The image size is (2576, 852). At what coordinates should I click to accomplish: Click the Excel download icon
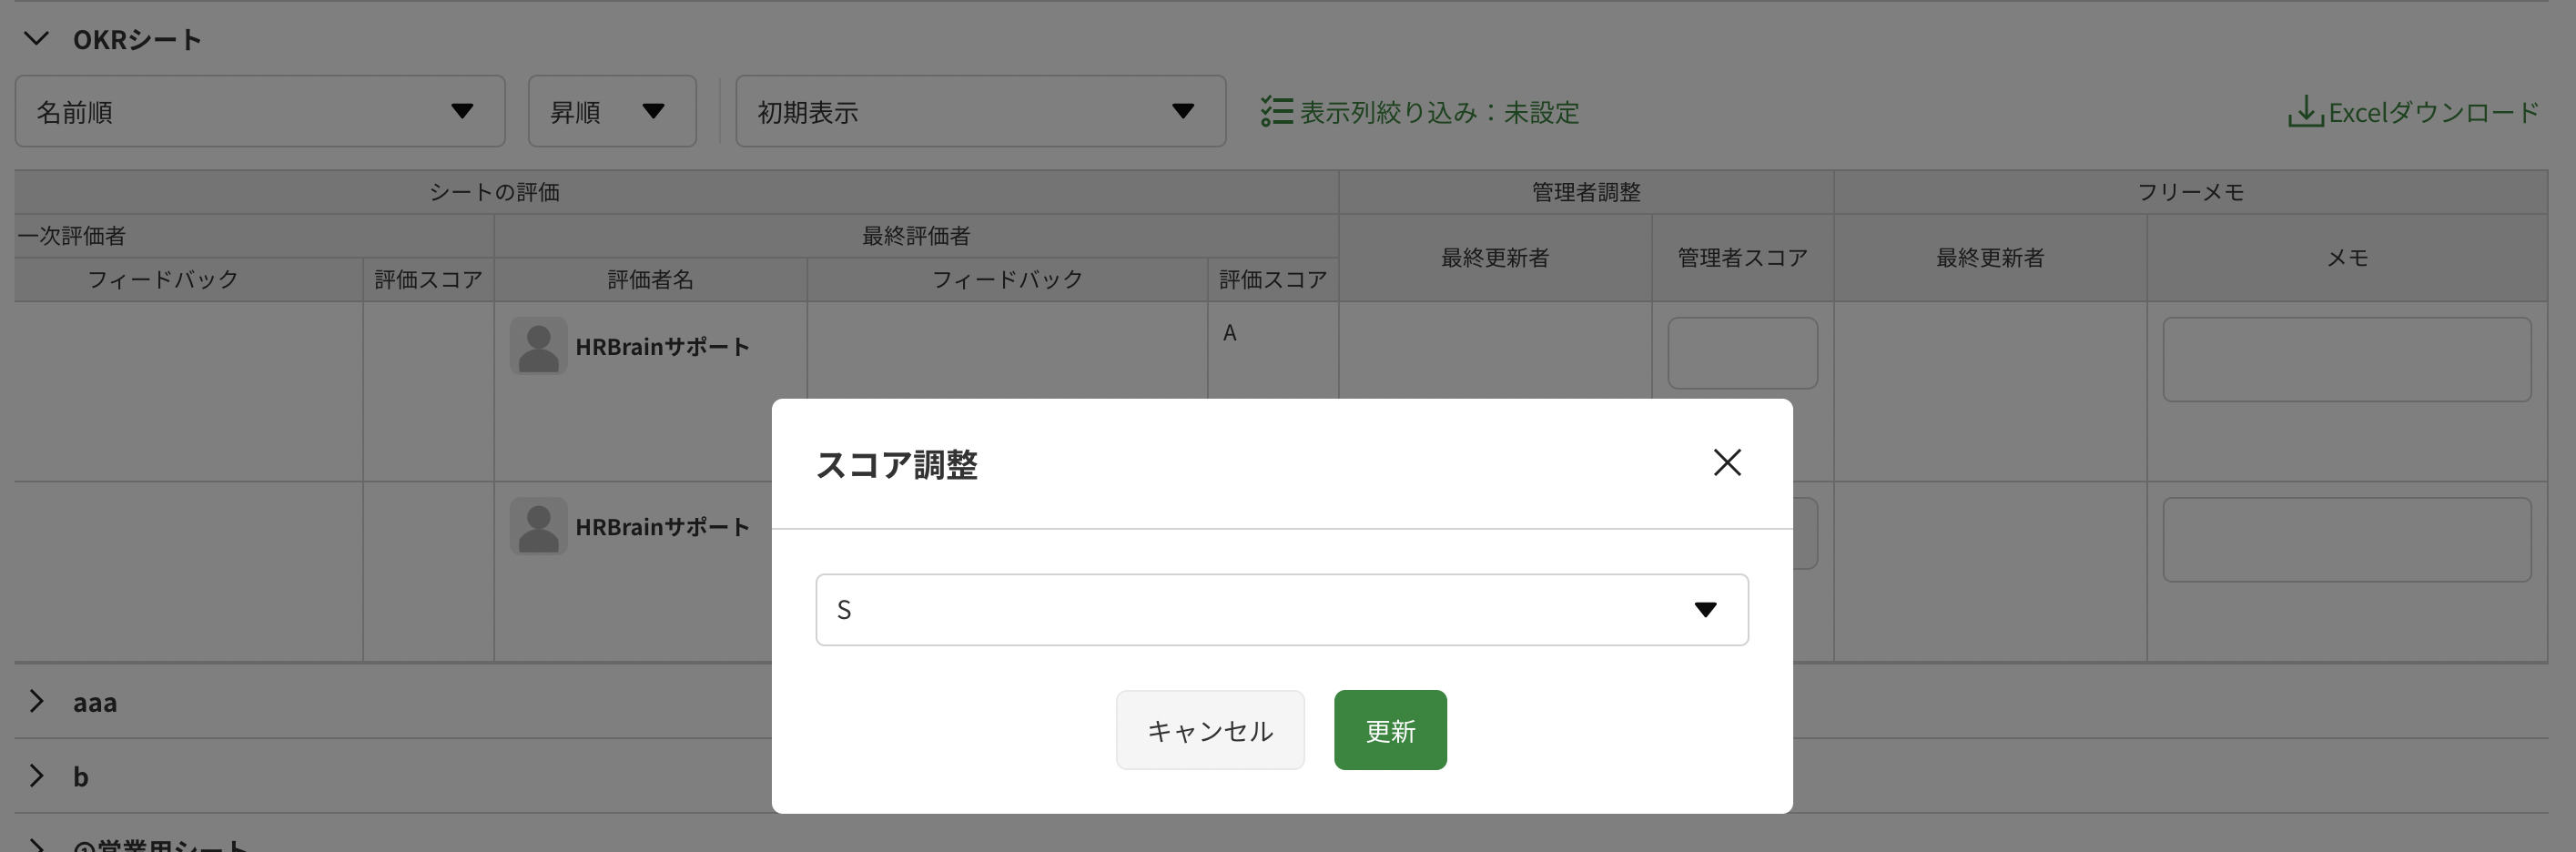[x=2304, y=112]
